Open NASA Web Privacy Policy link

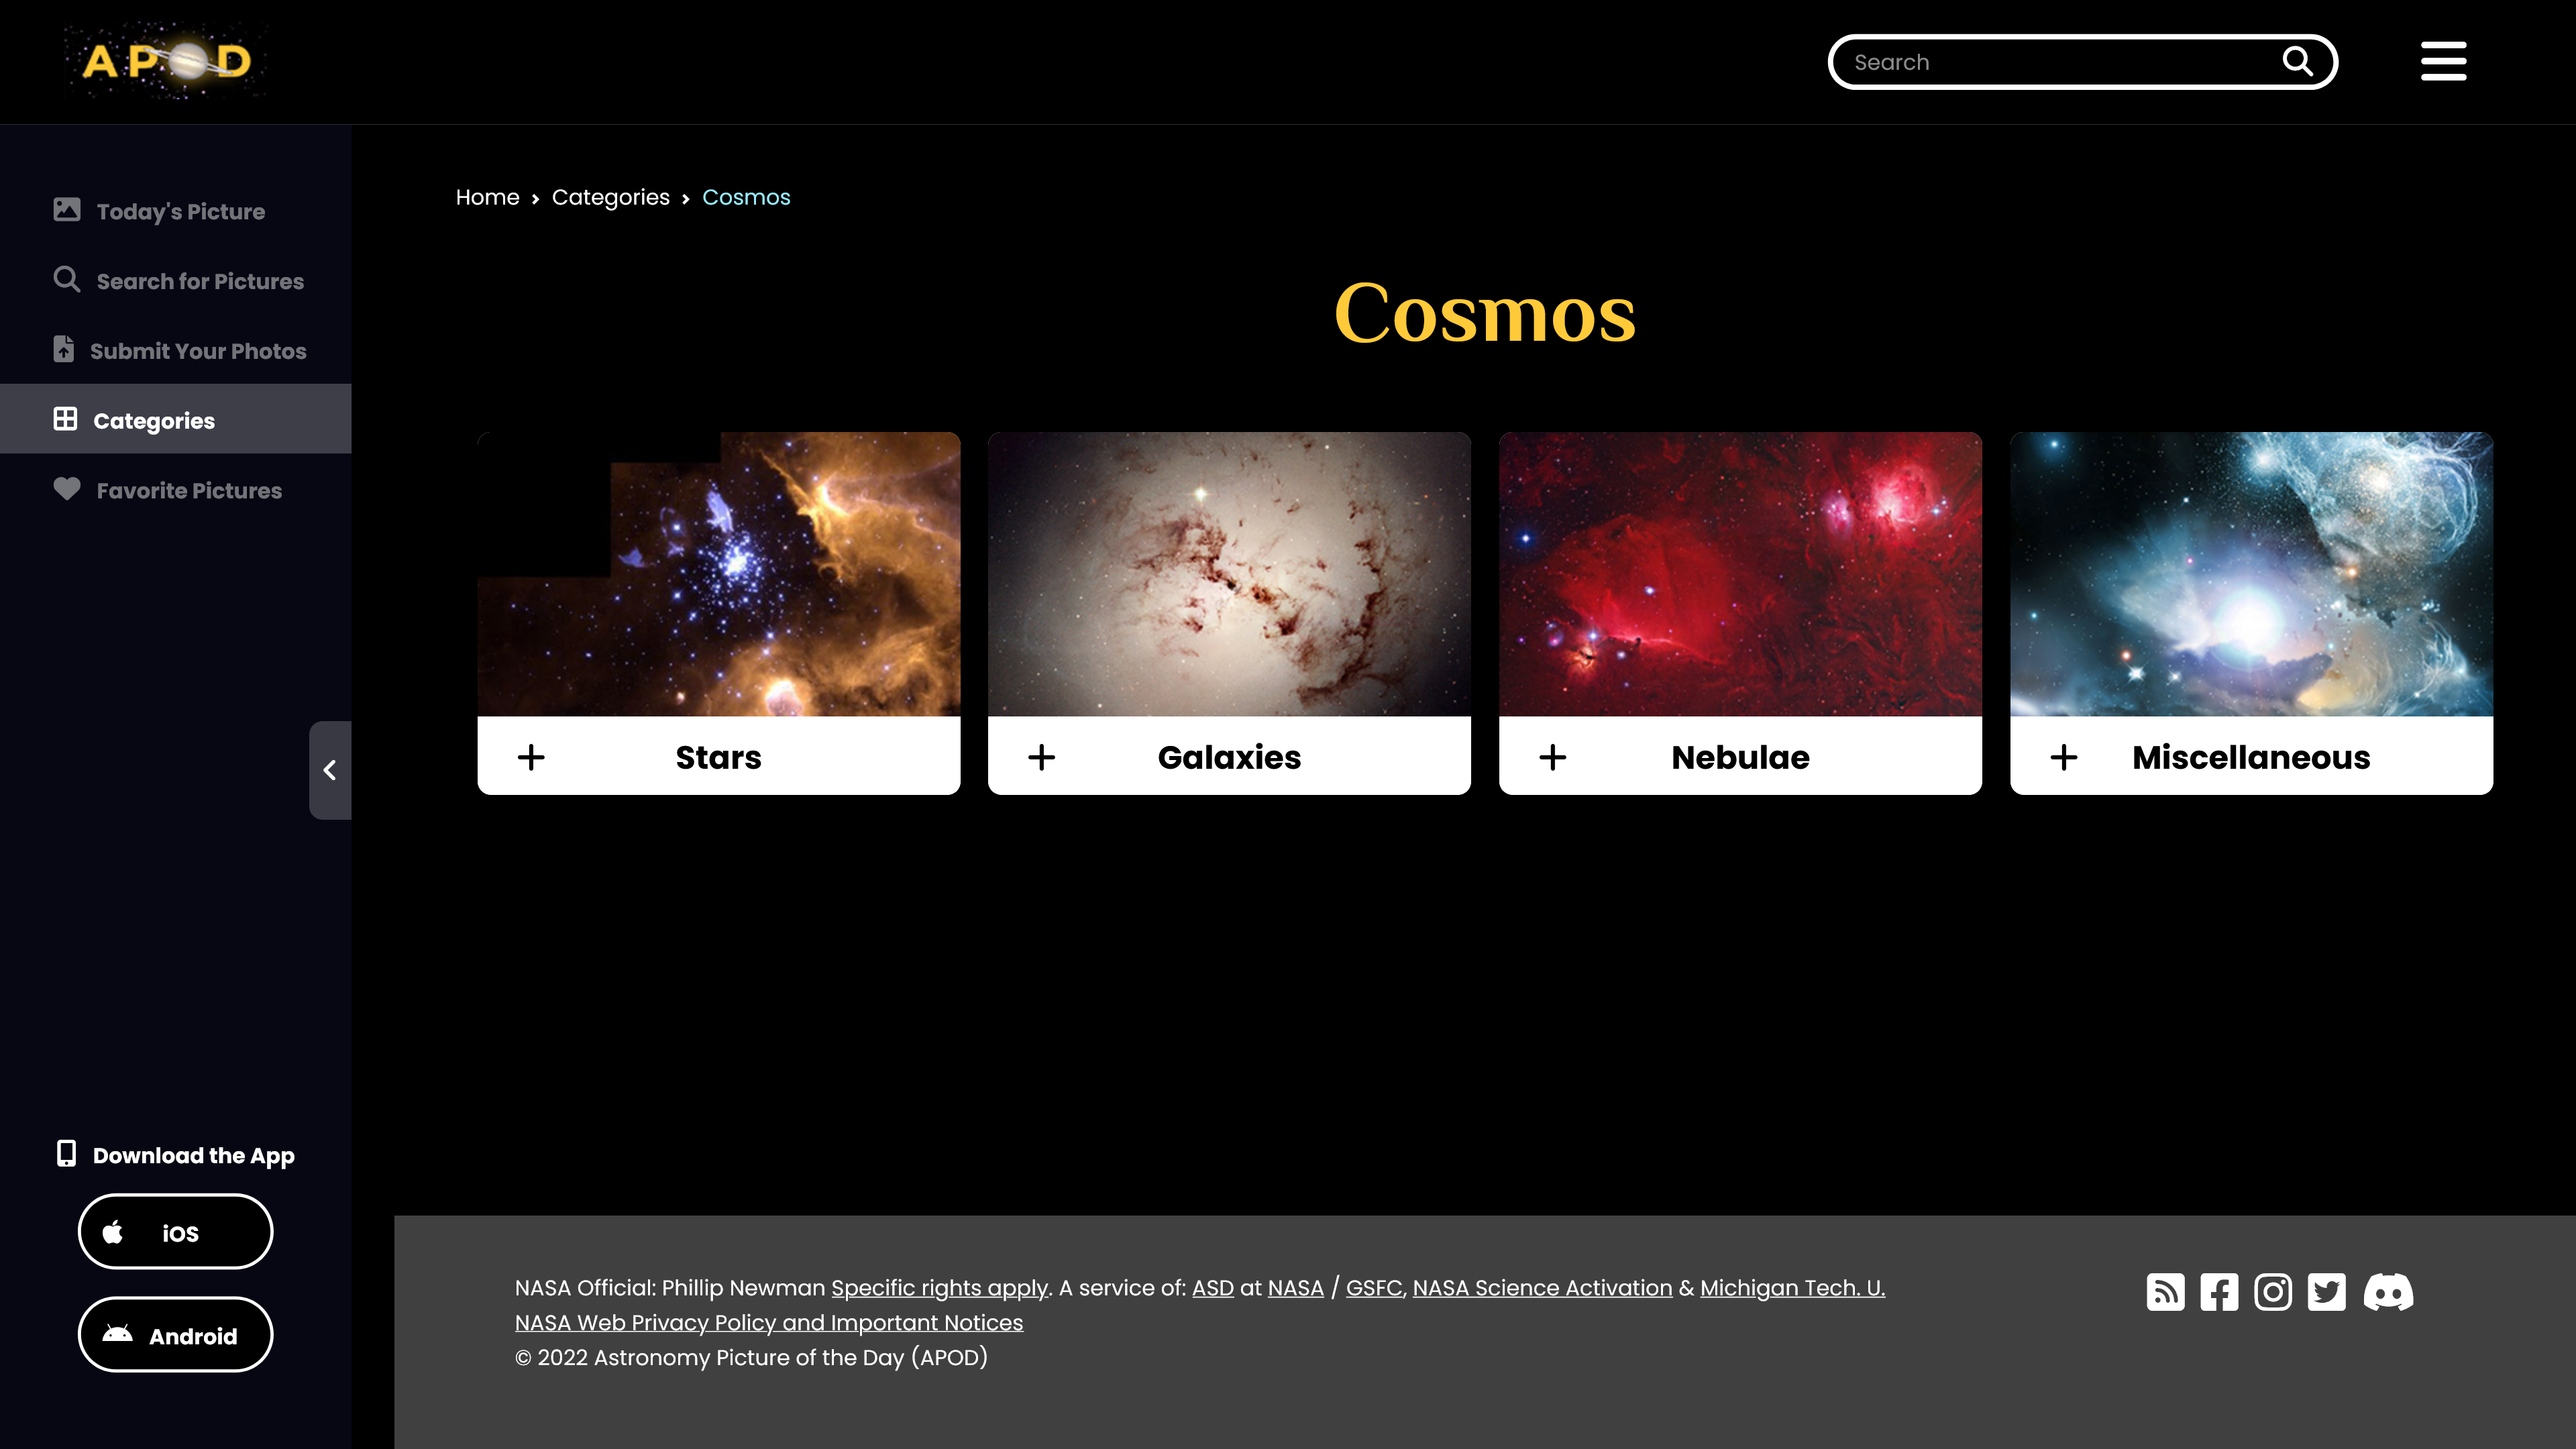[x=769, y=1323]
